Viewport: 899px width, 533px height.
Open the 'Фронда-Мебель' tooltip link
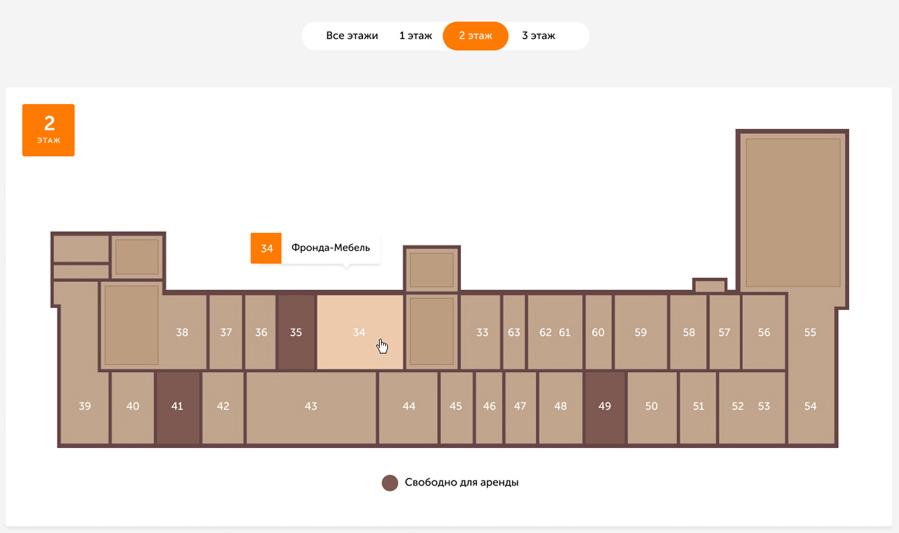(x=330, y=248)
